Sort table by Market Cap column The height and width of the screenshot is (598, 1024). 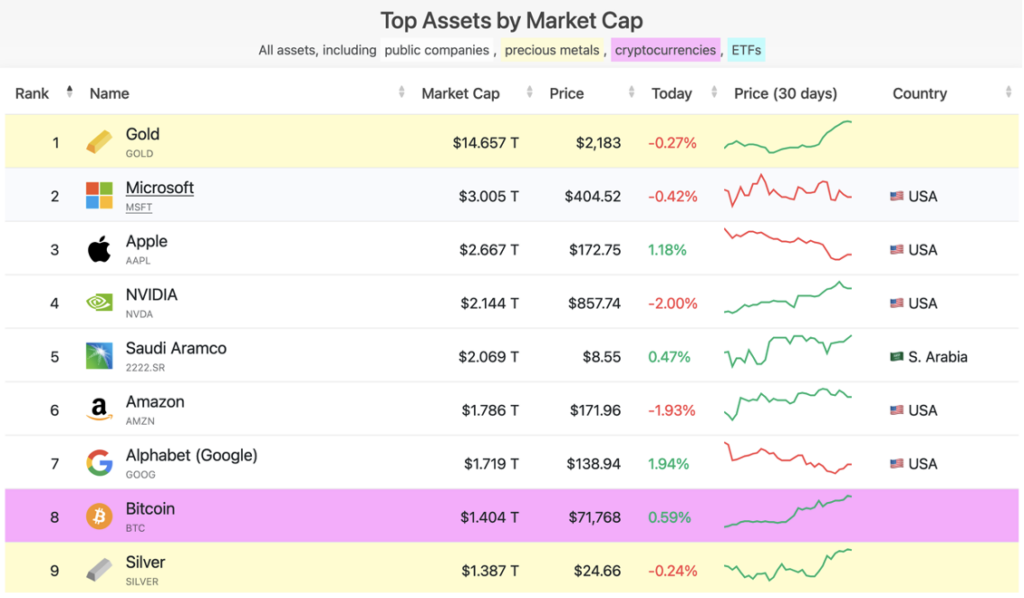coord(460,93)
